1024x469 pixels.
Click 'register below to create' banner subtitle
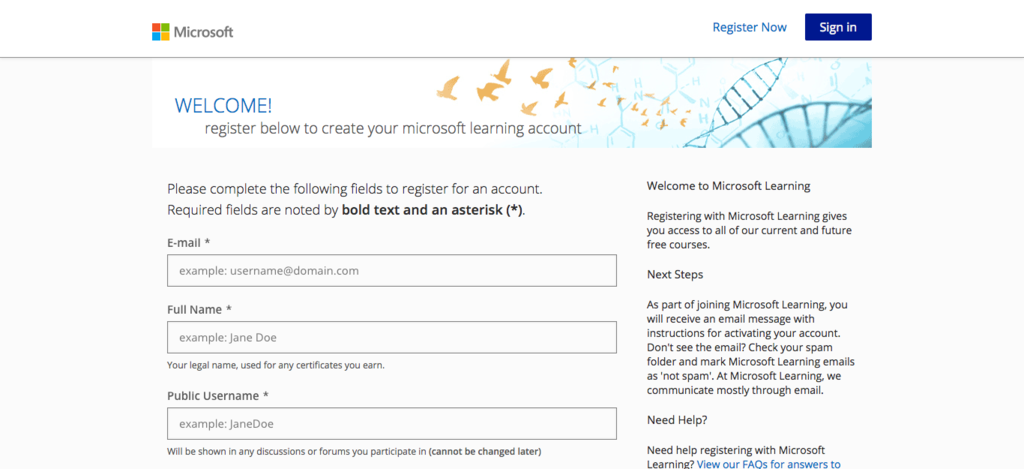392,128
